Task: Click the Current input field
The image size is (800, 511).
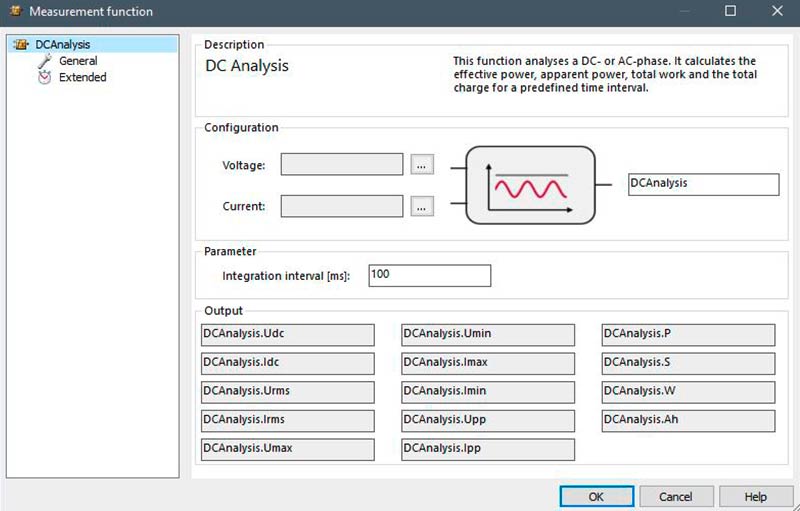Action: [x=342, y=206]
